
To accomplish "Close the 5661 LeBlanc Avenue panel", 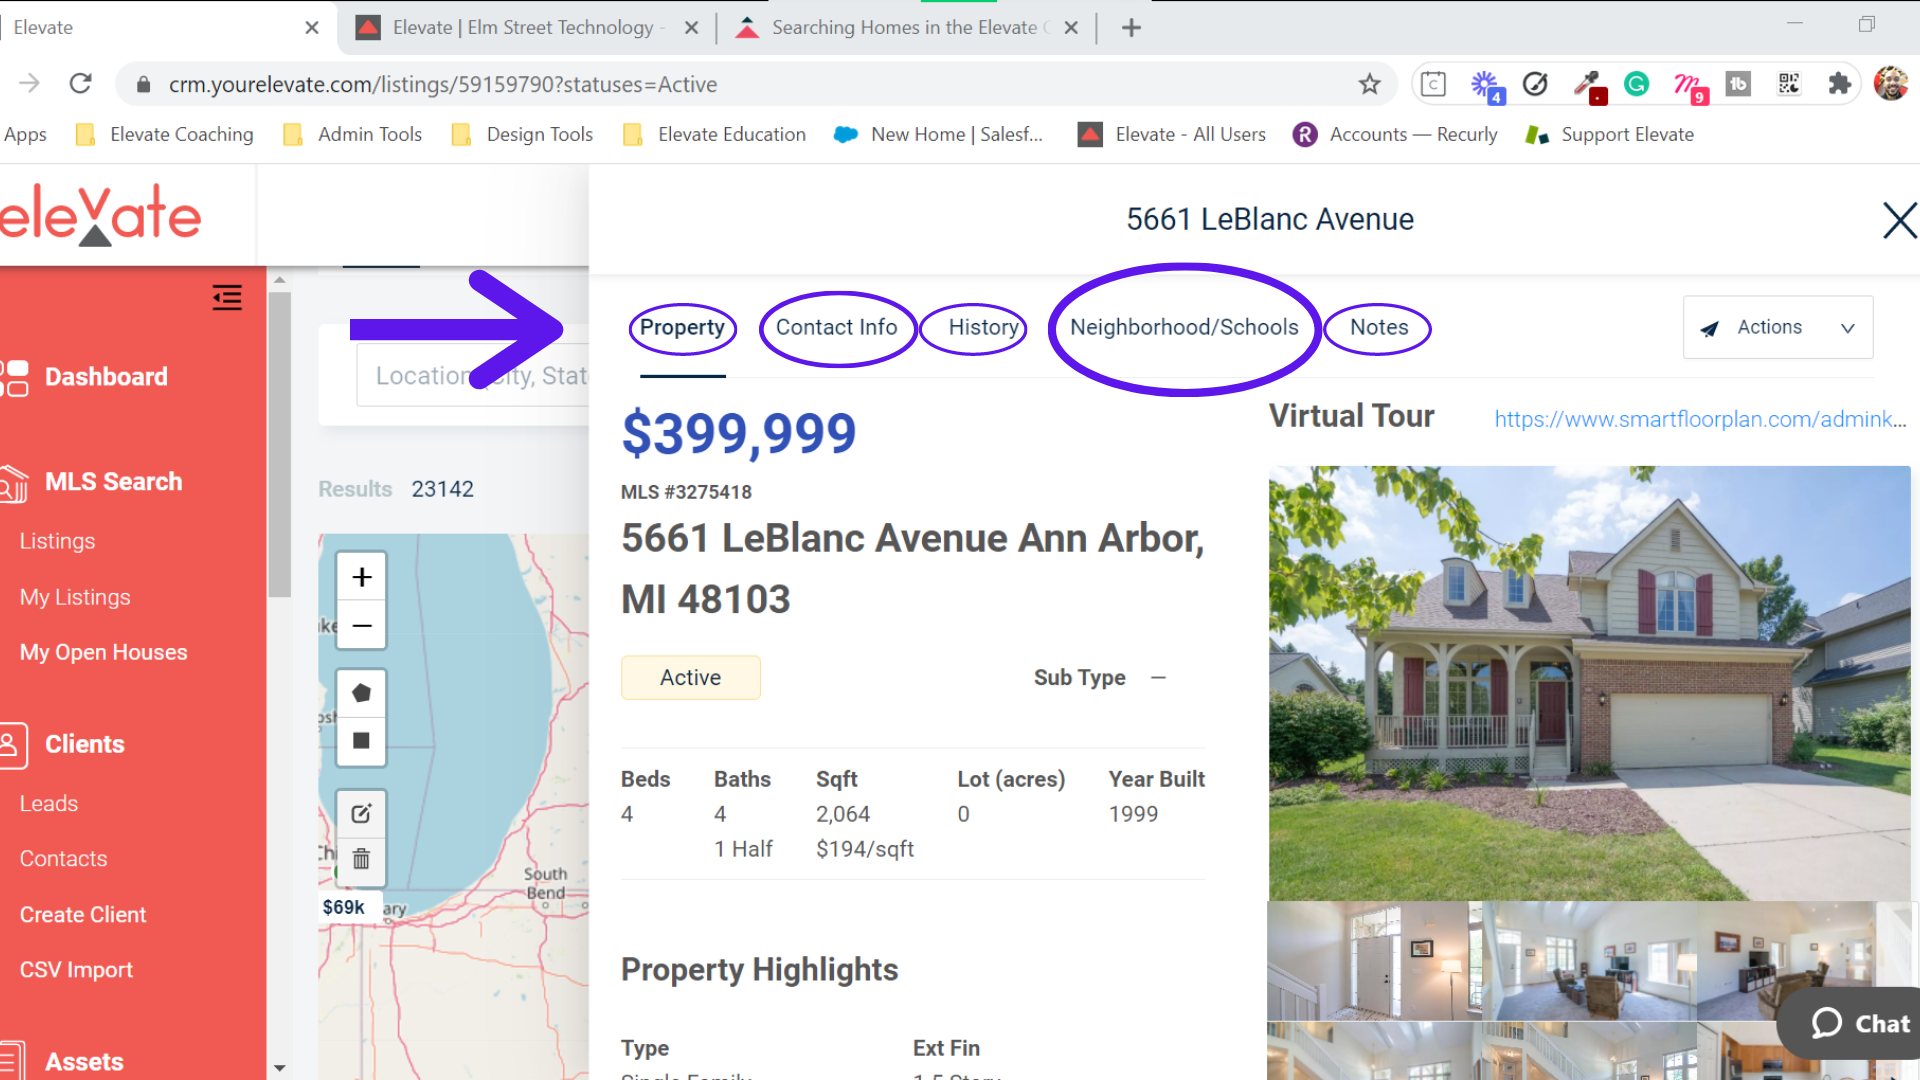I will click(x=1899, y=220).
